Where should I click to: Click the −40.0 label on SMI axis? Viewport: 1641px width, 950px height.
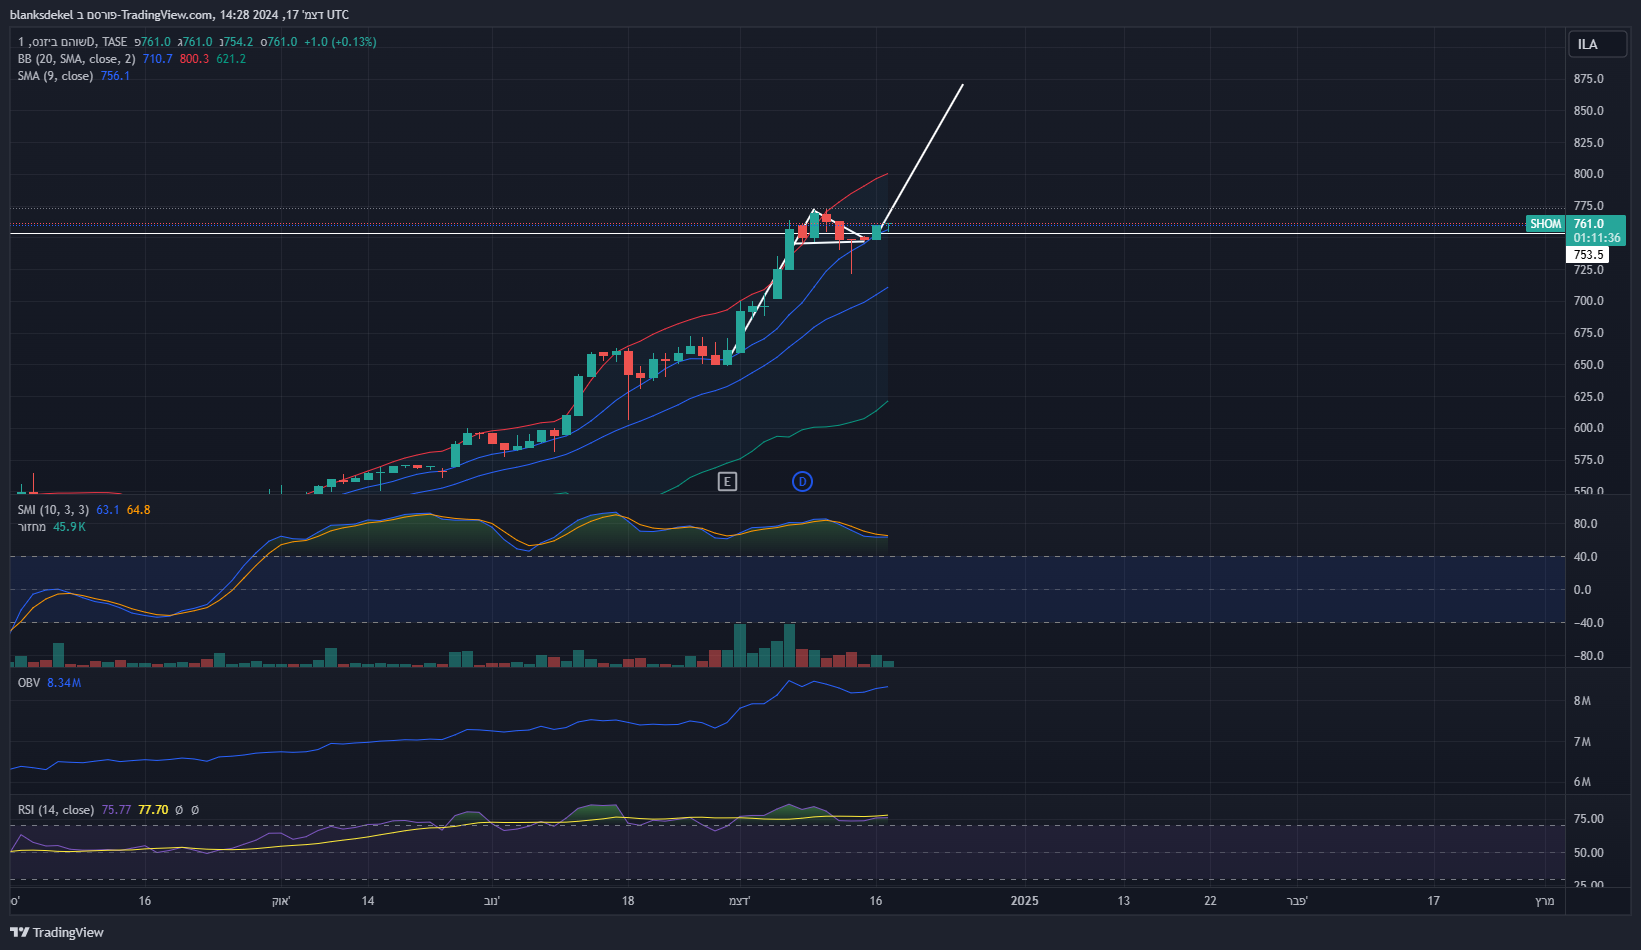point(1588,623)
